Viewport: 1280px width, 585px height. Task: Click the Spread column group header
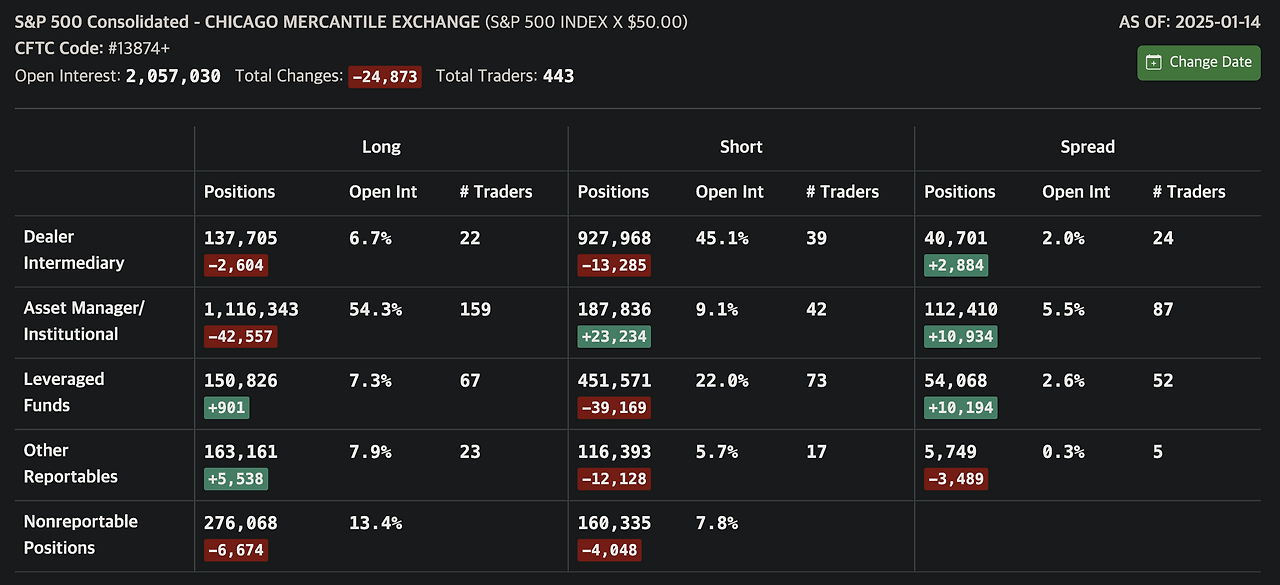1087,147
